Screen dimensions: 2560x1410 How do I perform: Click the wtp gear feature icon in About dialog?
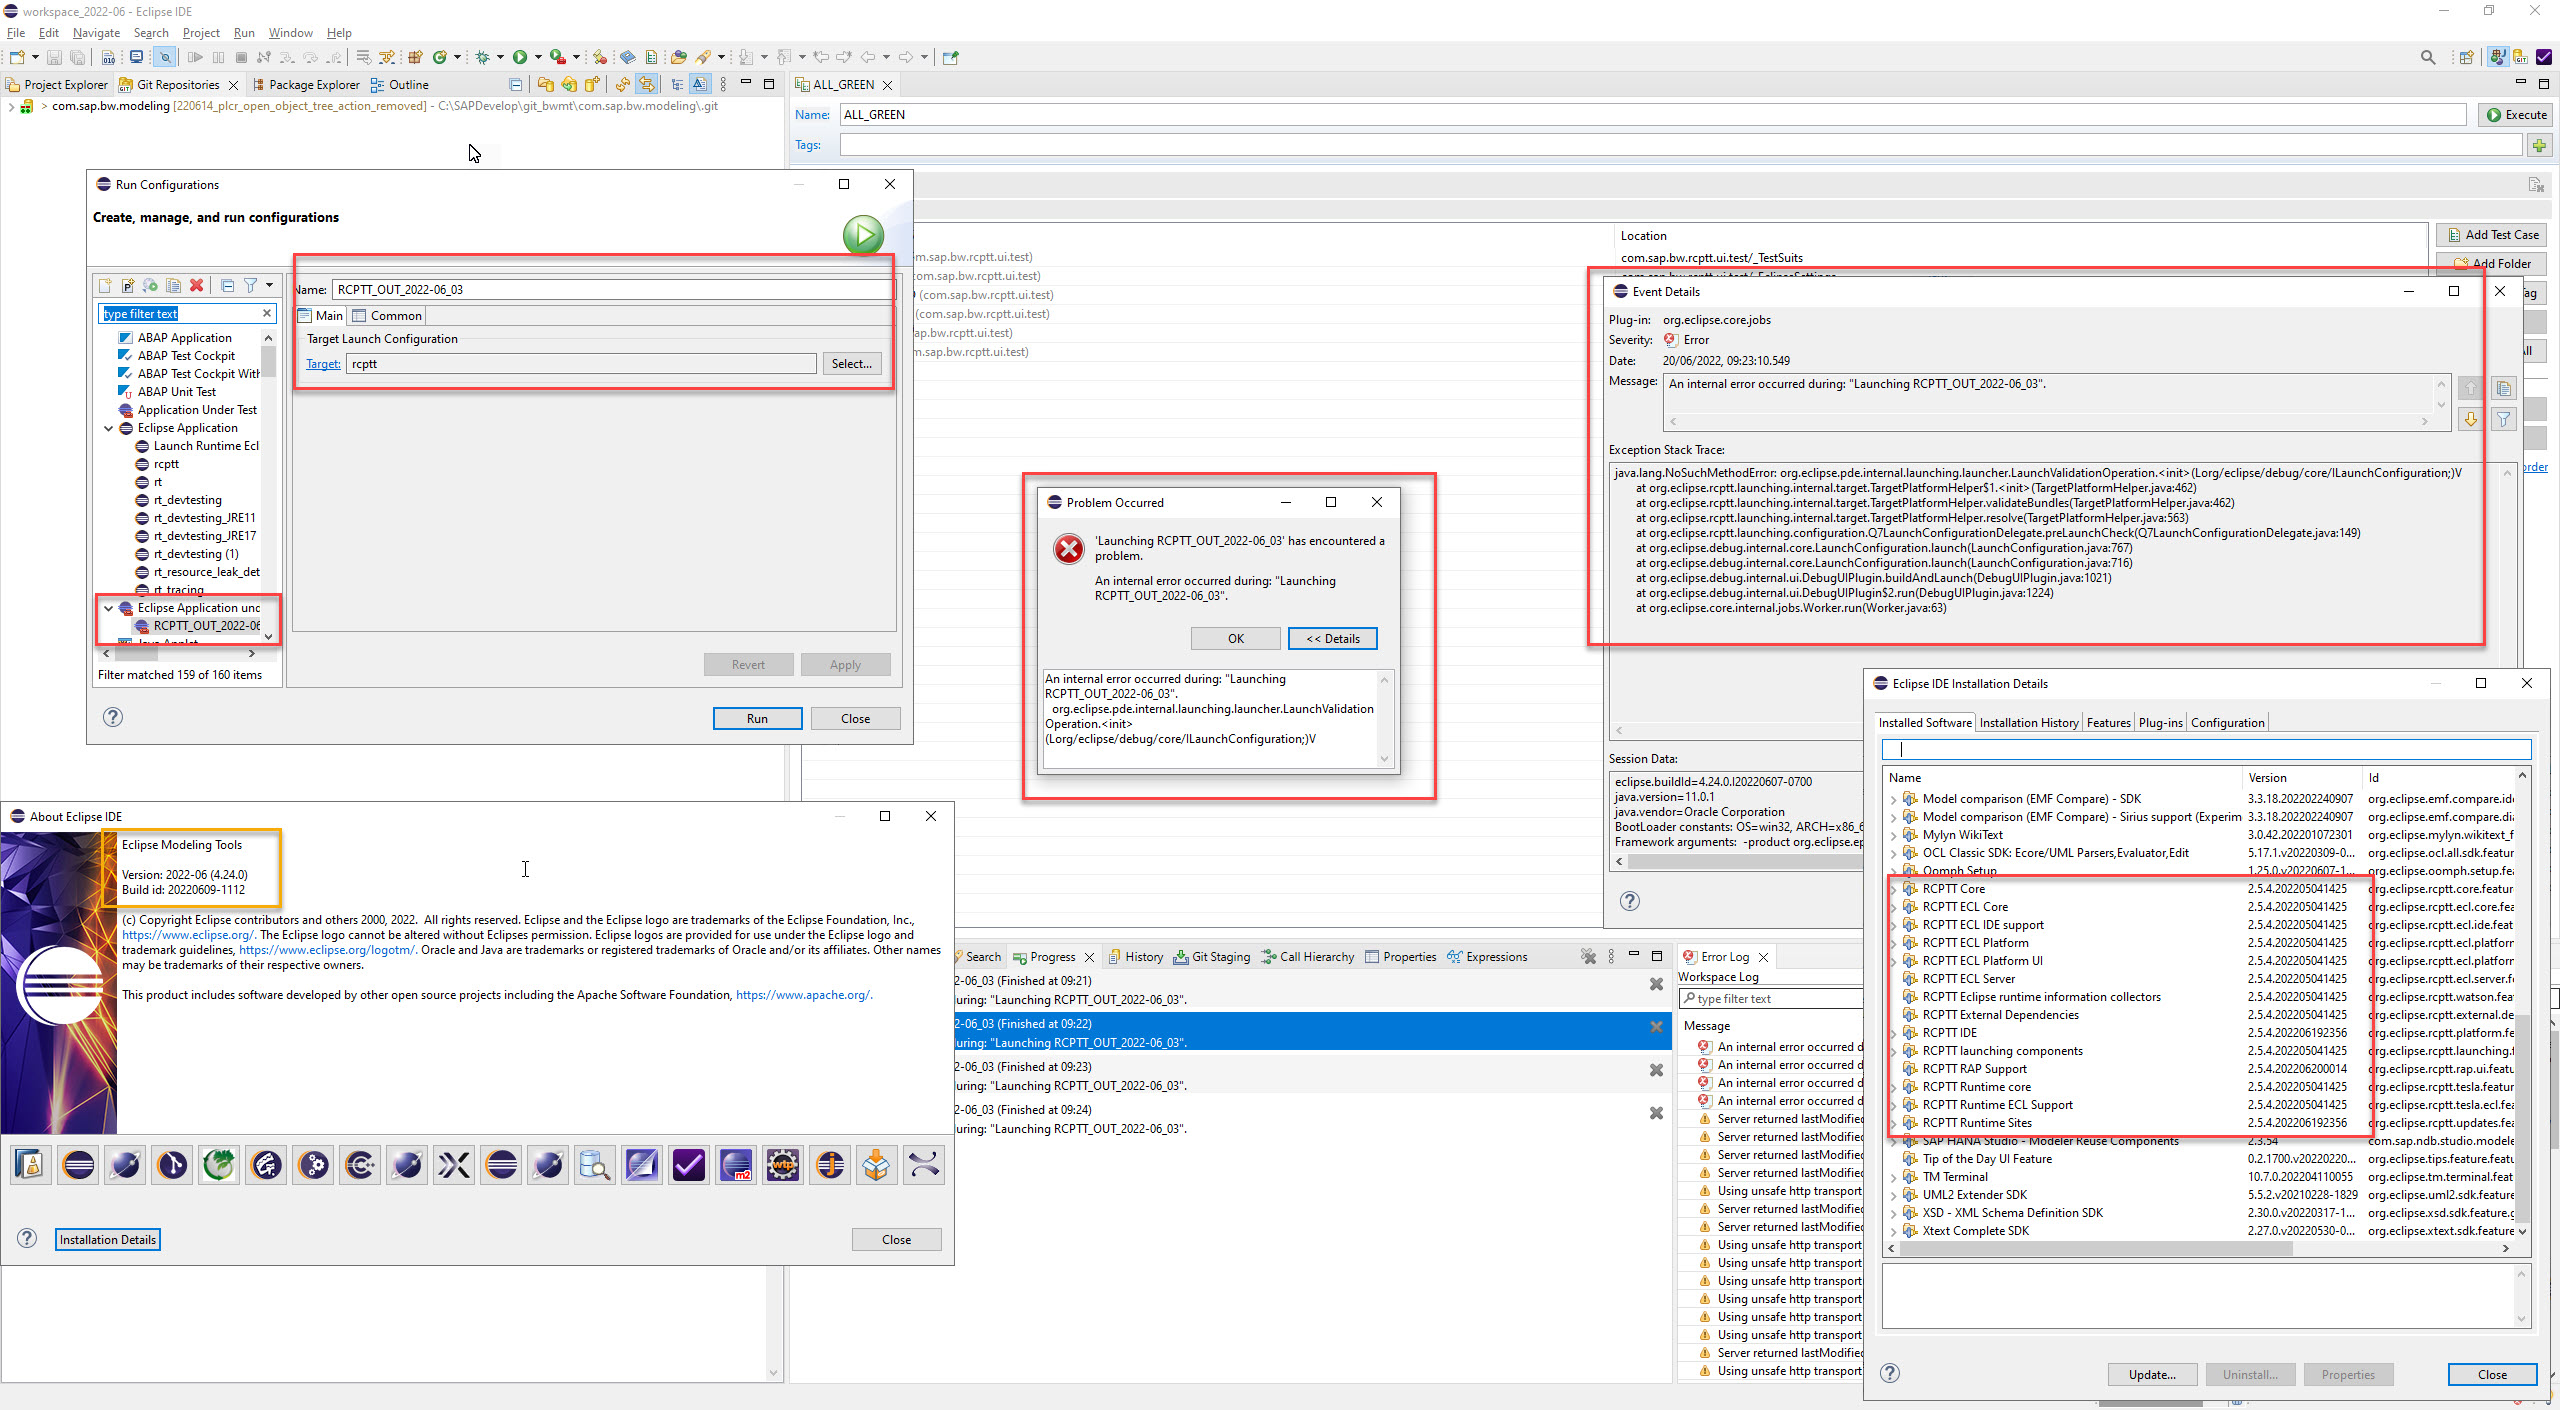783,1165
